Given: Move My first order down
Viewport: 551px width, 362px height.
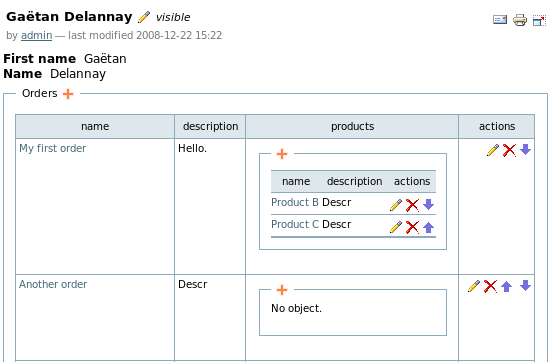Looking at the screenshot, I should point(525,149).
